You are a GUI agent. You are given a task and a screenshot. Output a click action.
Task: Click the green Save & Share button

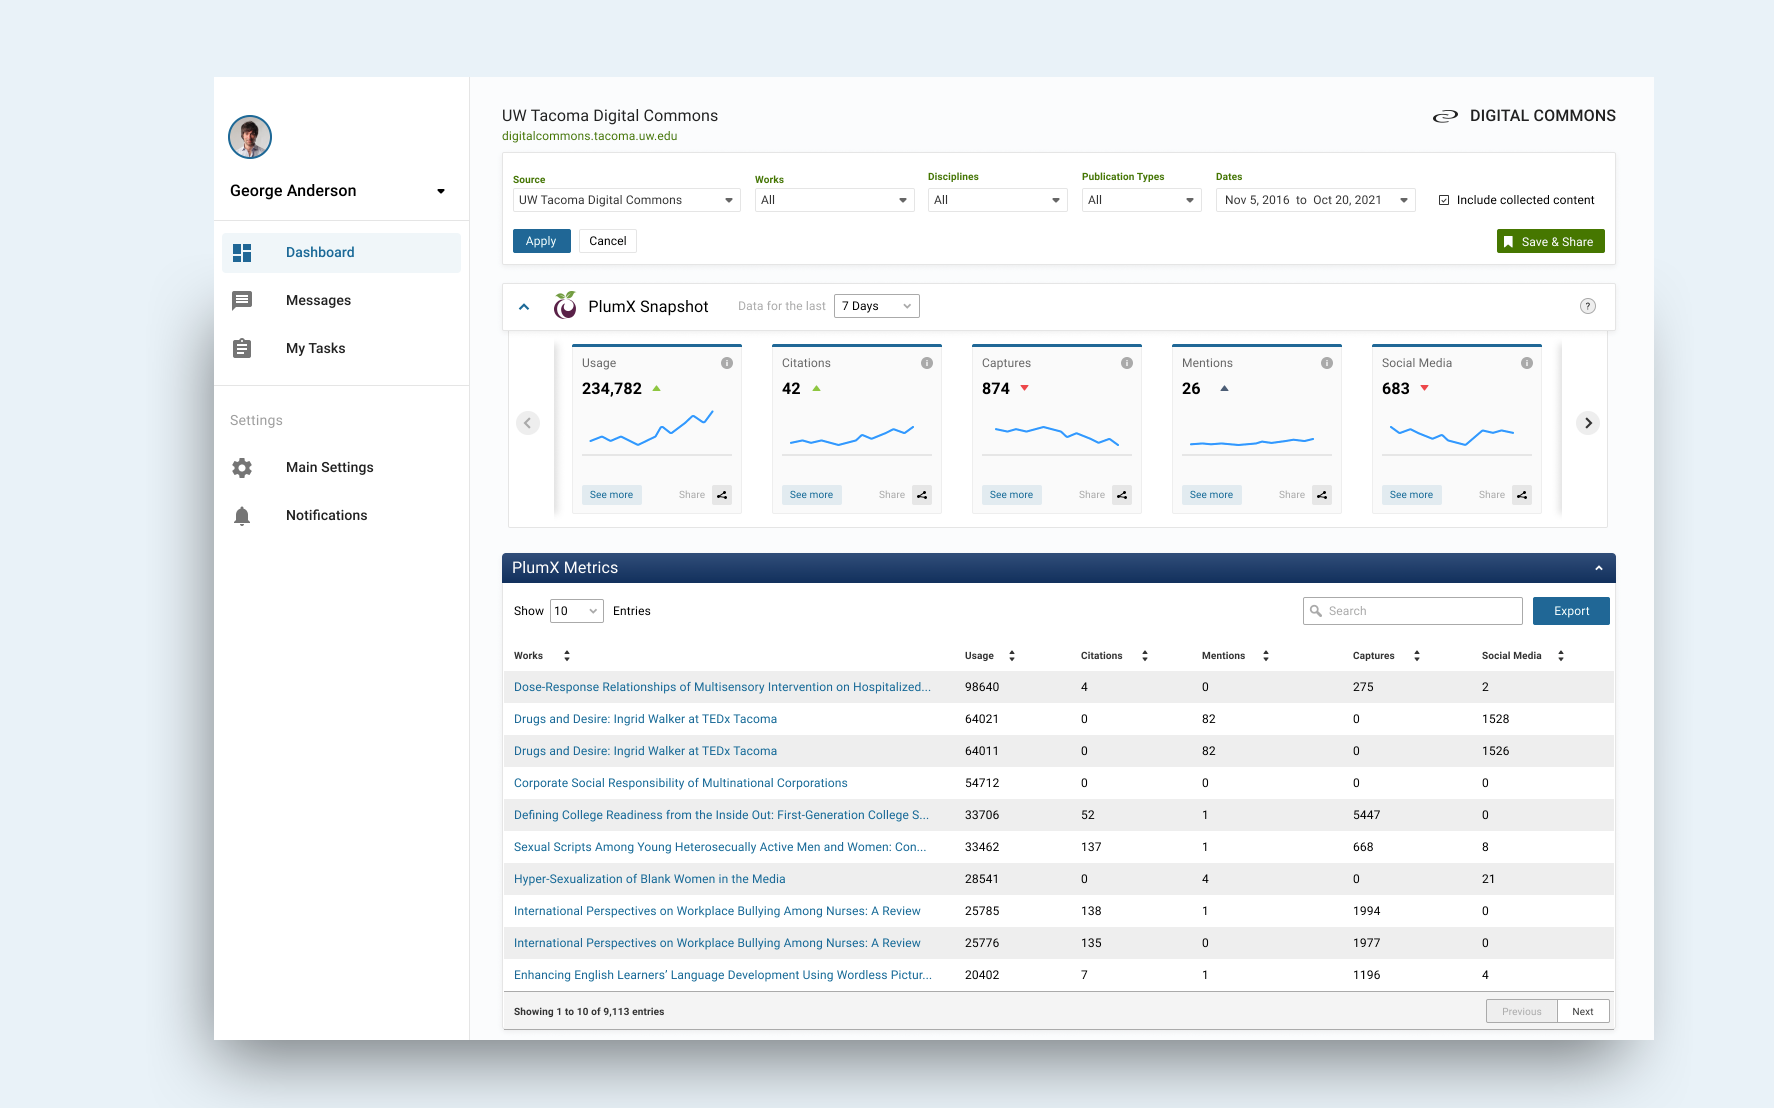pos(1551,242)
